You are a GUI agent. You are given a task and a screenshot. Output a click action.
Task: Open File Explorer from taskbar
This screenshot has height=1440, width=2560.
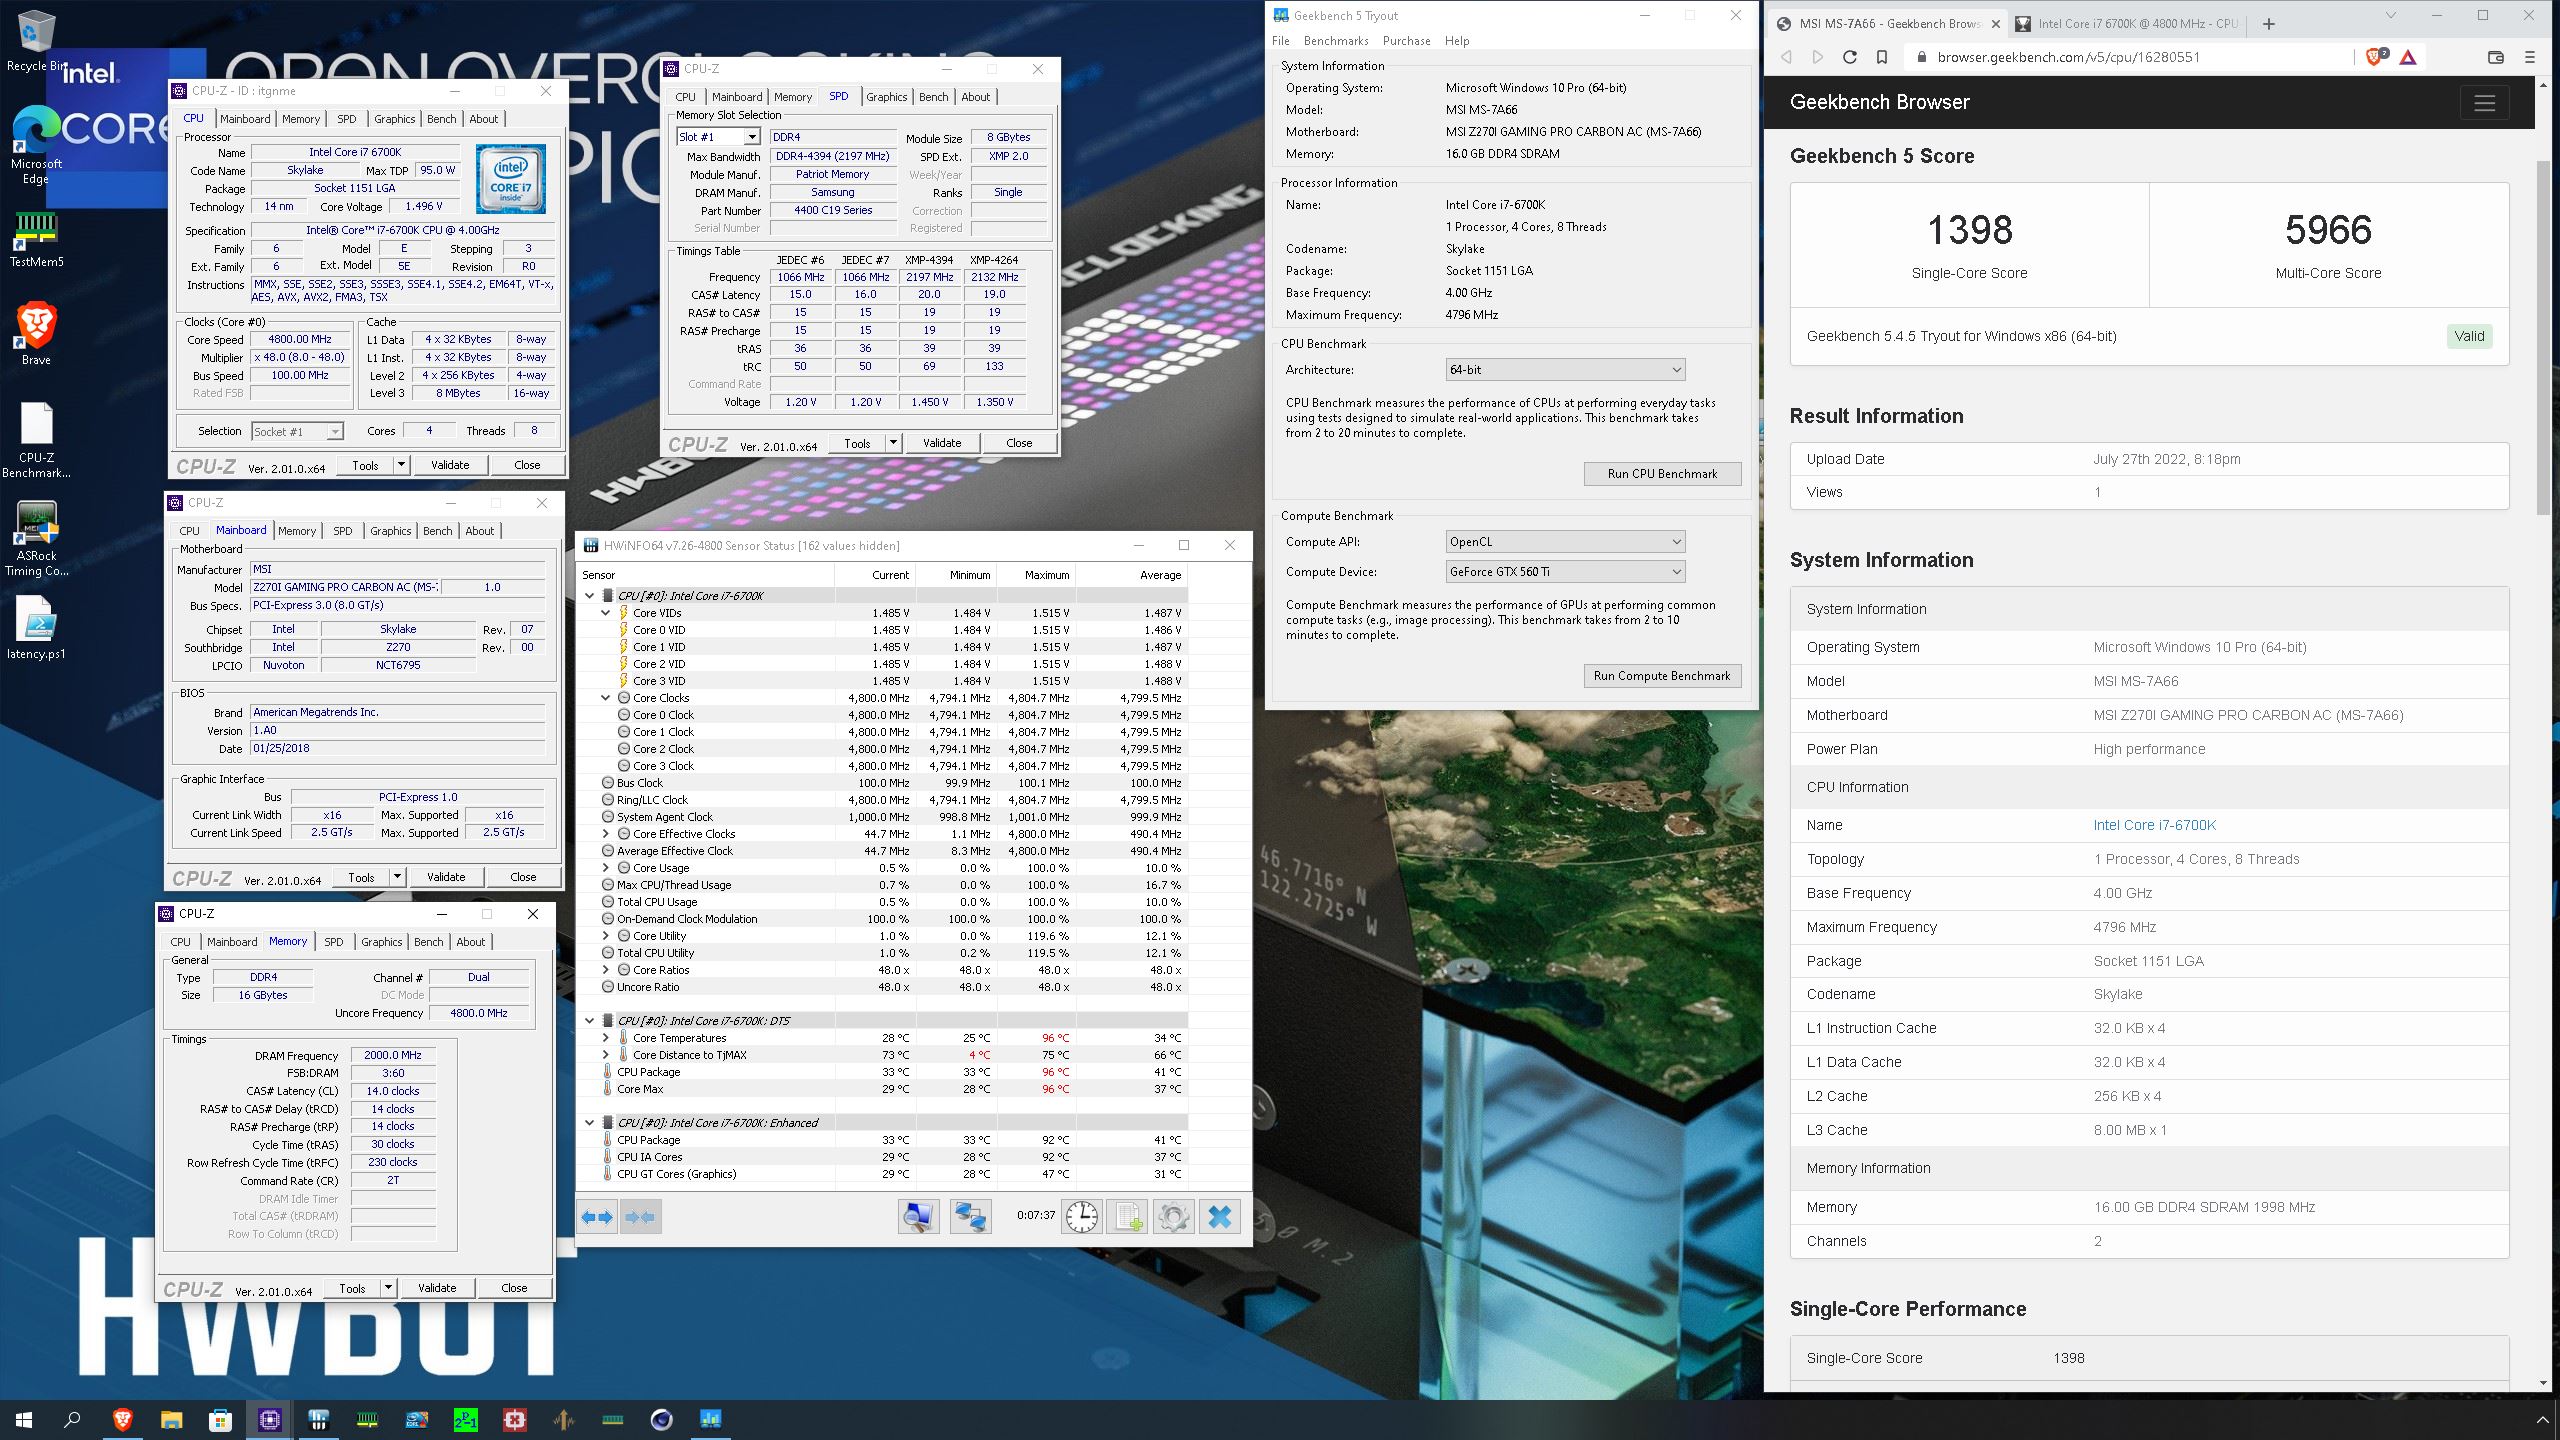point(172,1419)
